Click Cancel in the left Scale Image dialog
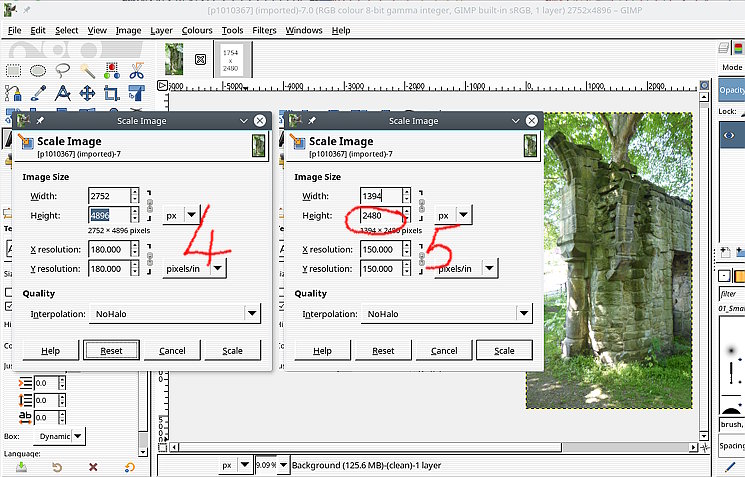The height and width of the screenshot is (477, 745). coord(172,351)
